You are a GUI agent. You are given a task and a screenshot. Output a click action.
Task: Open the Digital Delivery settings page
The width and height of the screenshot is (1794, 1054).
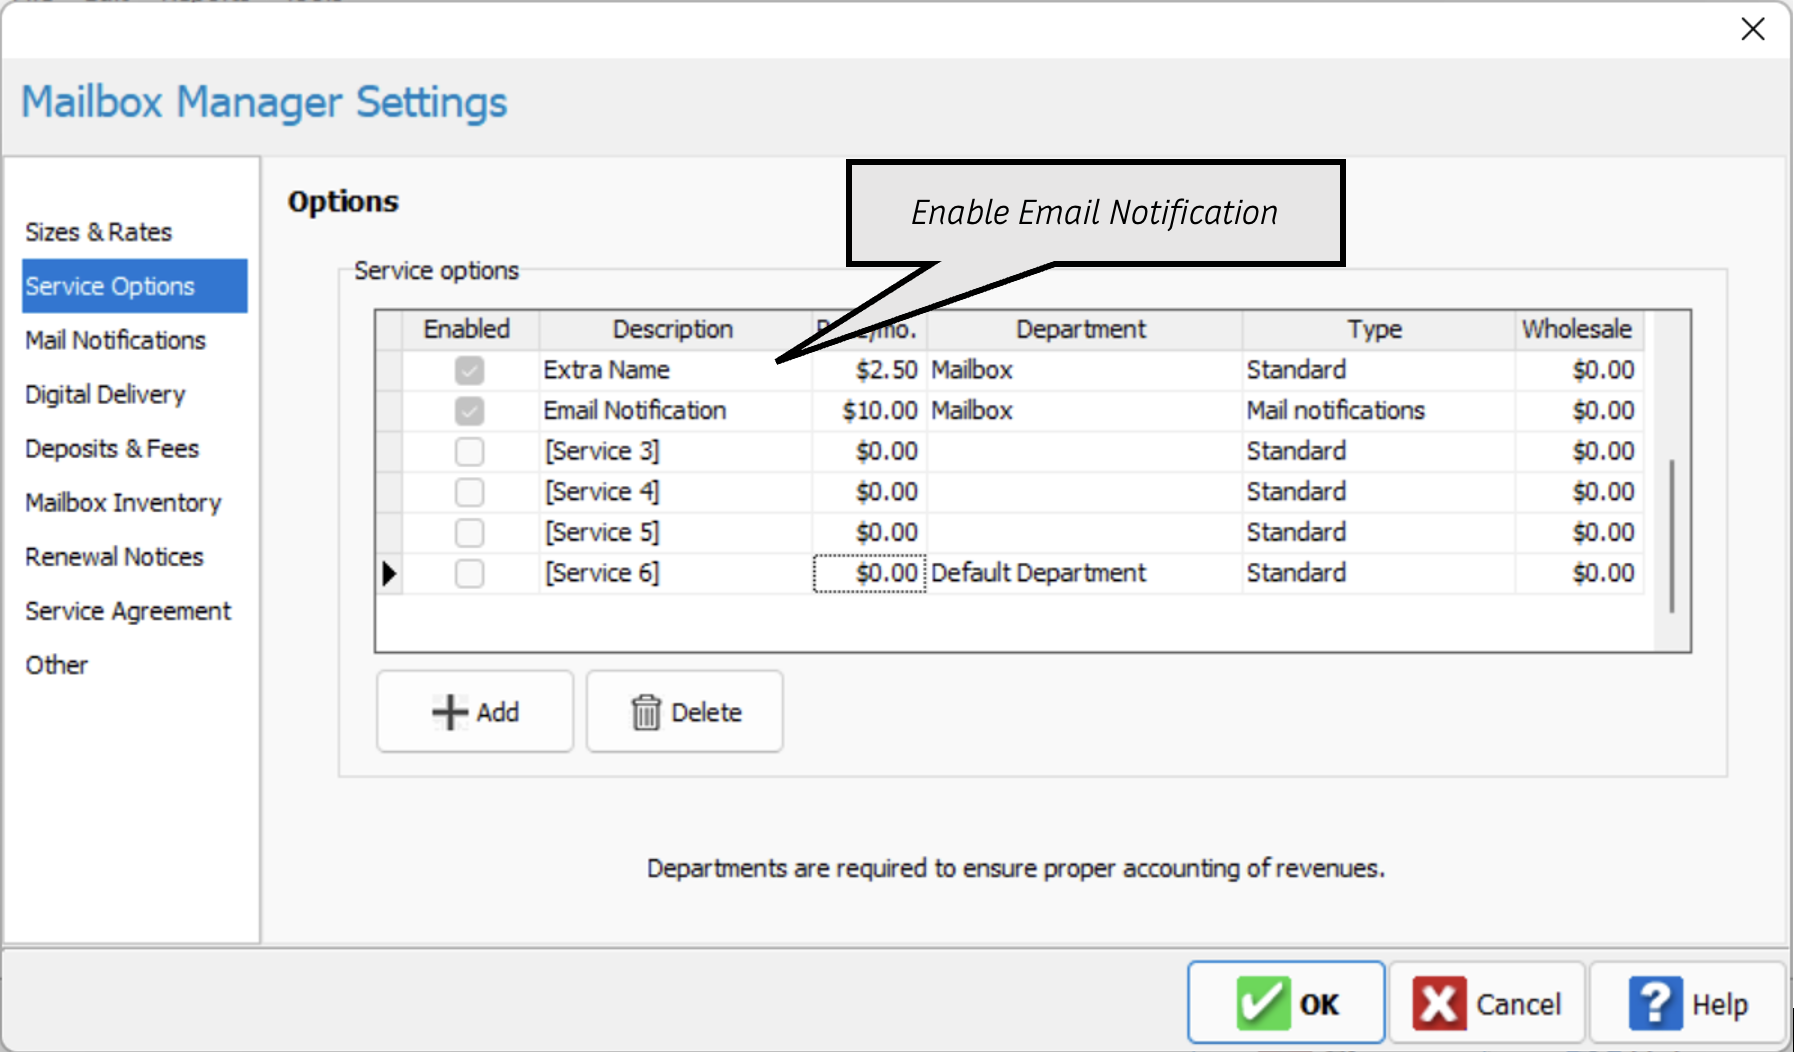pos(105,395)
